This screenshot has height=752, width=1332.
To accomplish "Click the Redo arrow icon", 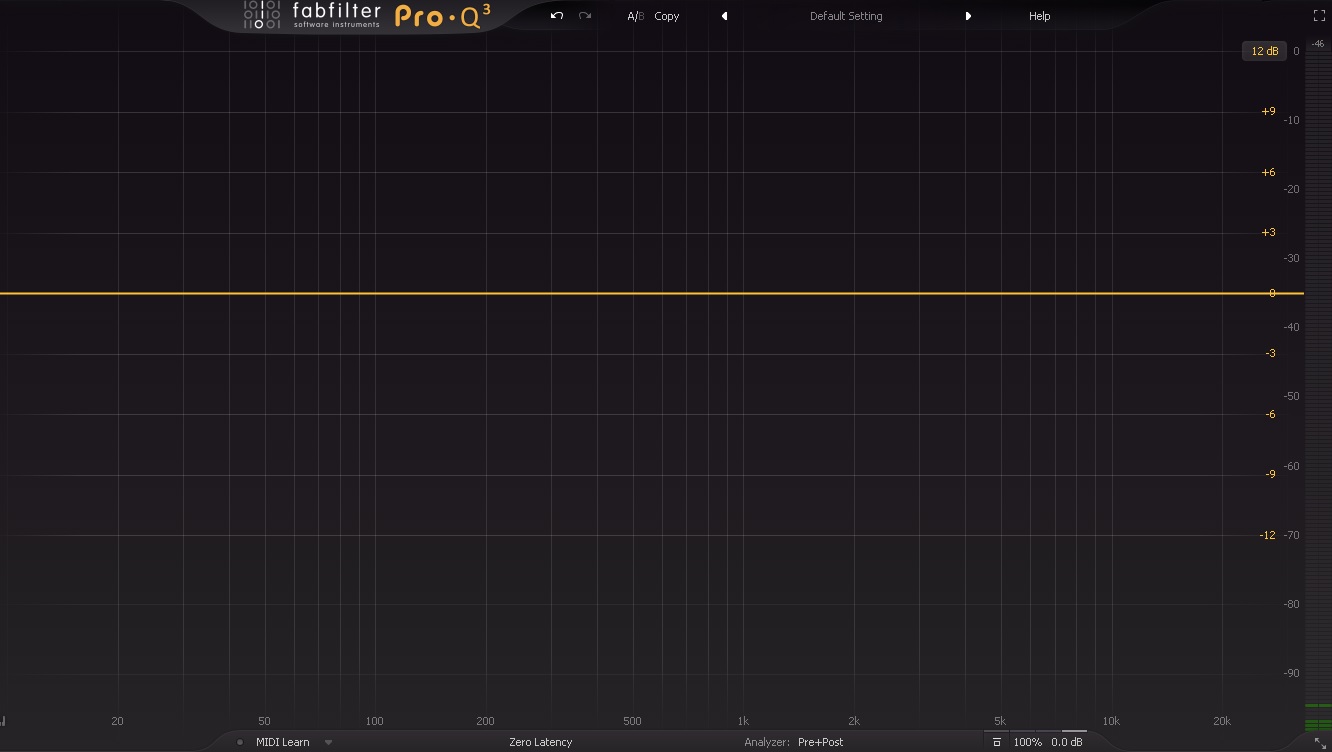I will (585, 16).
